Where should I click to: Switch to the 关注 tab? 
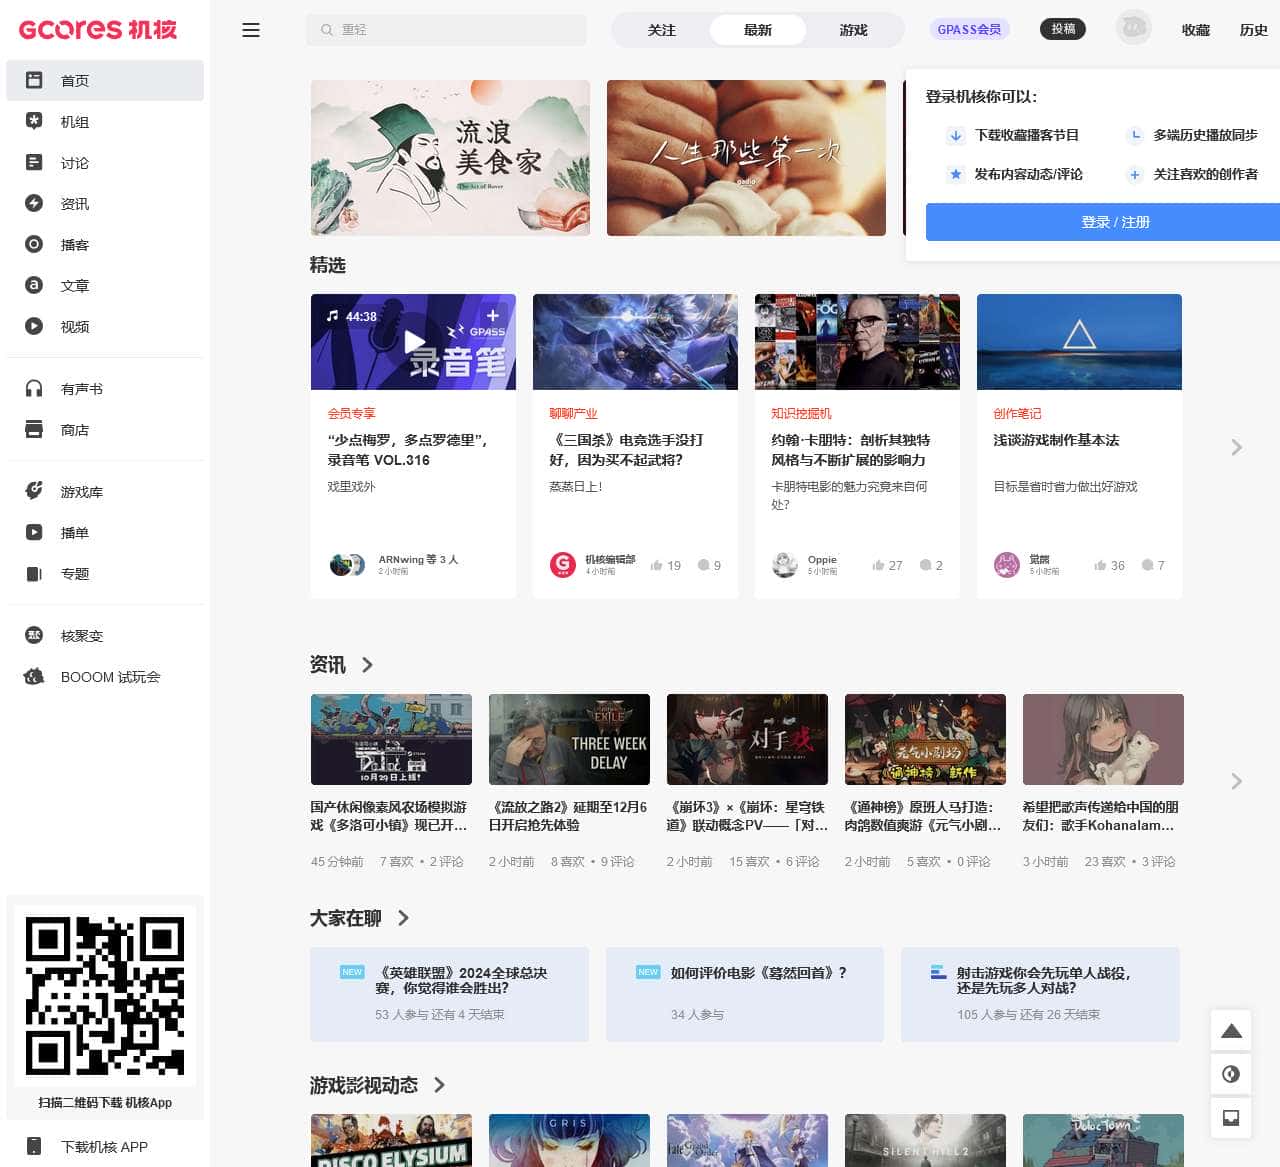point(662,30)
